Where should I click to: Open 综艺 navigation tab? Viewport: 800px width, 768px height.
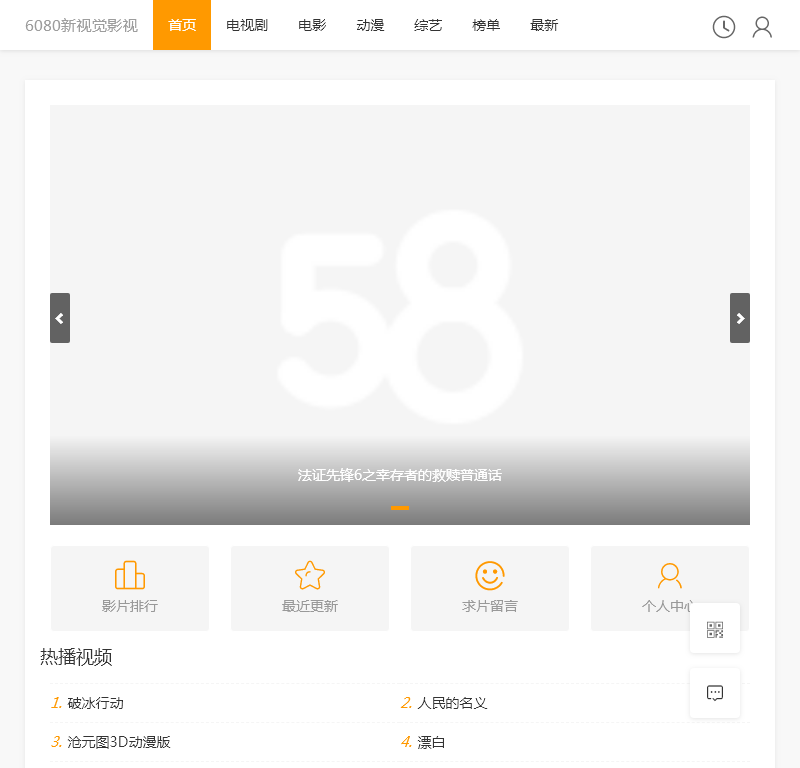click(428, 25)
